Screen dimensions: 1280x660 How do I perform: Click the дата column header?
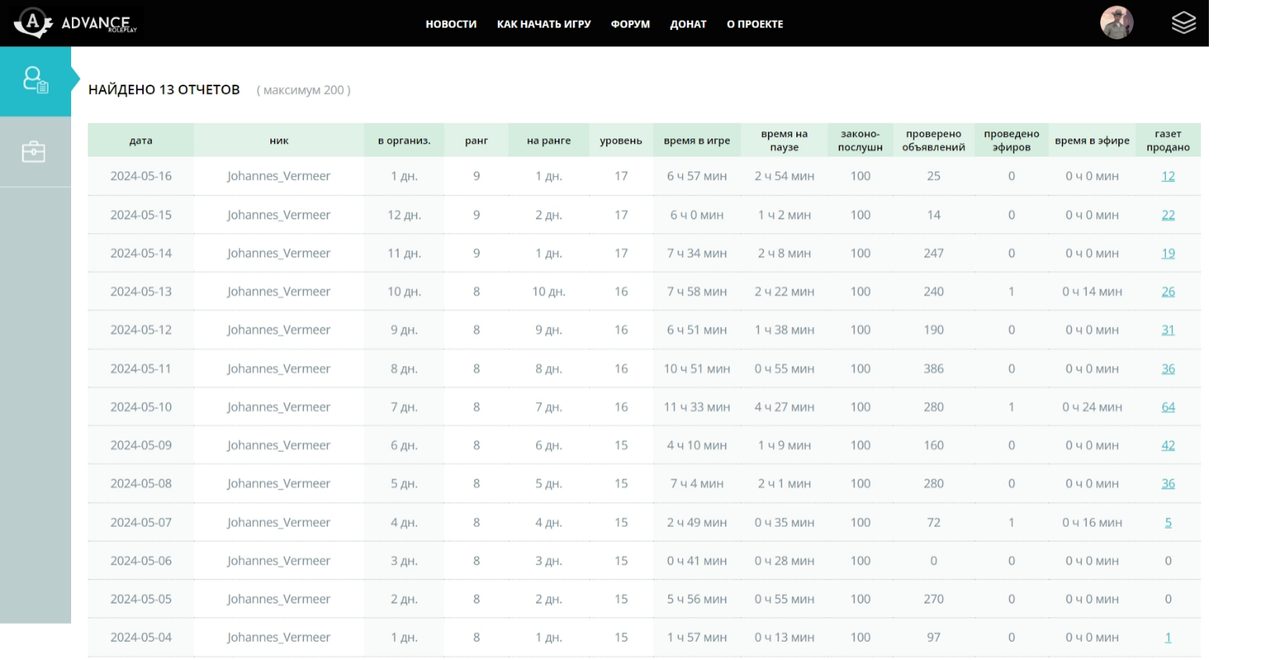tap(141, 140)
